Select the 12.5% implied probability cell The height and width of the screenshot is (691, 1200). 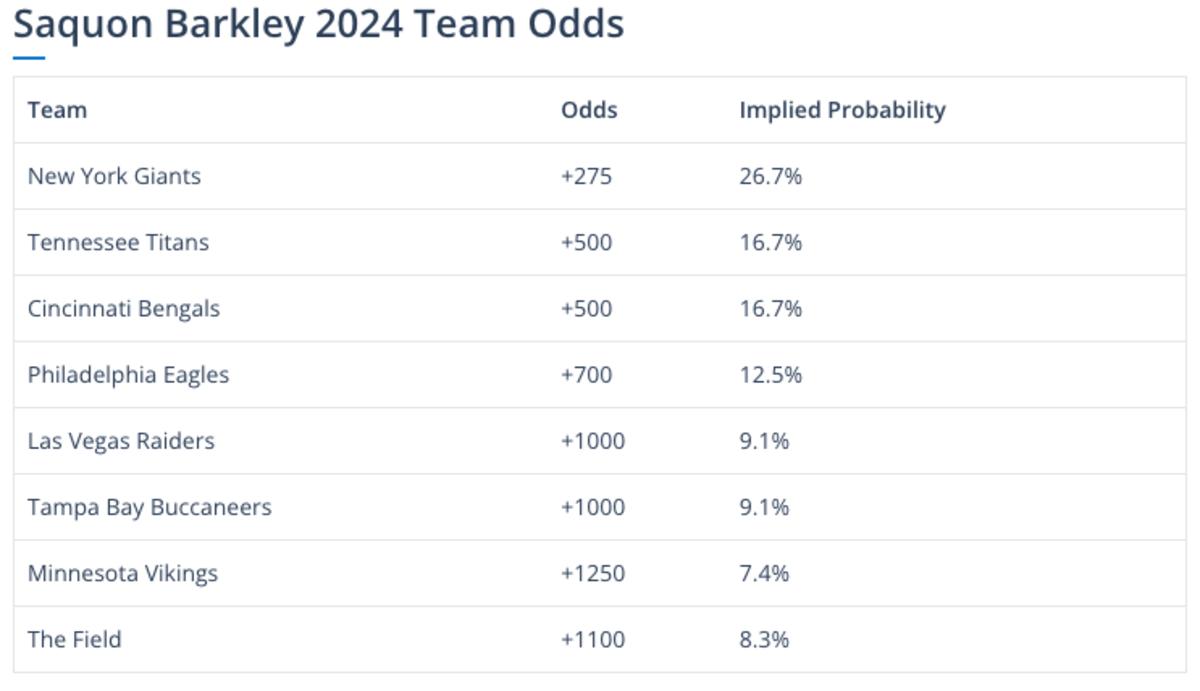(770, 375)
